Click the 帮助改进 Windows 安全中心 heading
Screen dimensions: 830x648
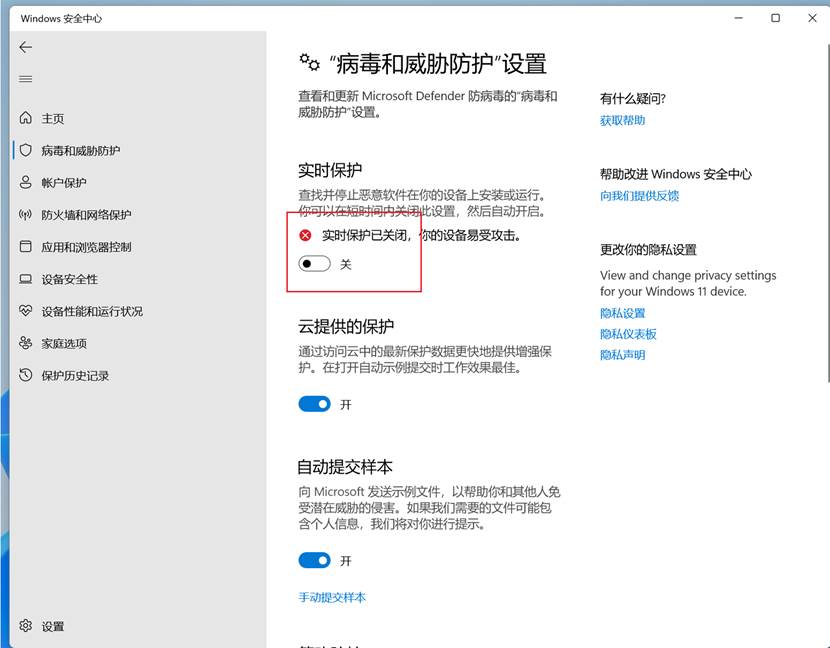(x=675, y=174)
